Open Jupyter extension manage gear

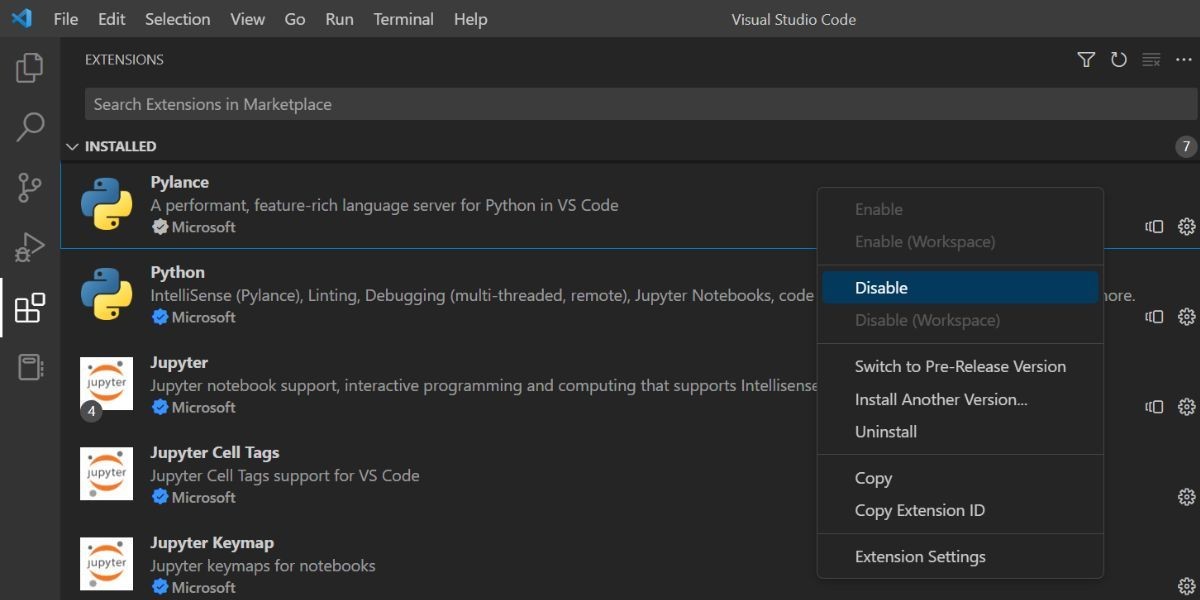tap(1187, 407)
